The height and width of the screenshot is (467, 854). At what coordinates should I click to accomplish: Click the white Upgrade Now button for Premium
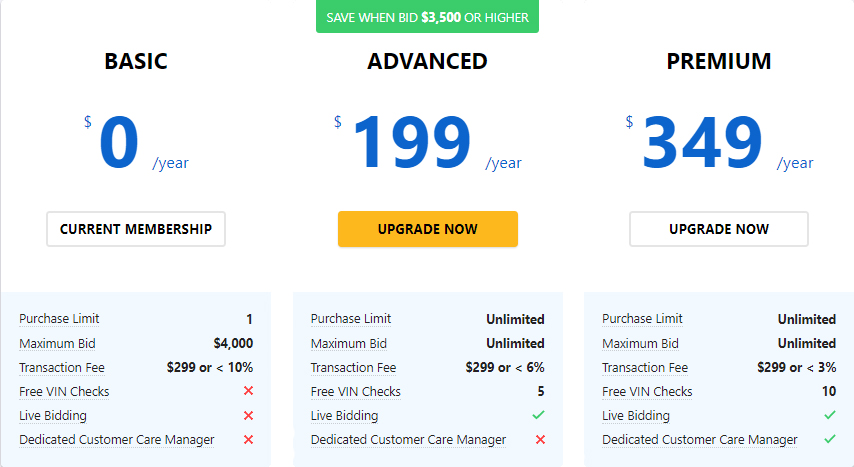click(x=719, y=229)
